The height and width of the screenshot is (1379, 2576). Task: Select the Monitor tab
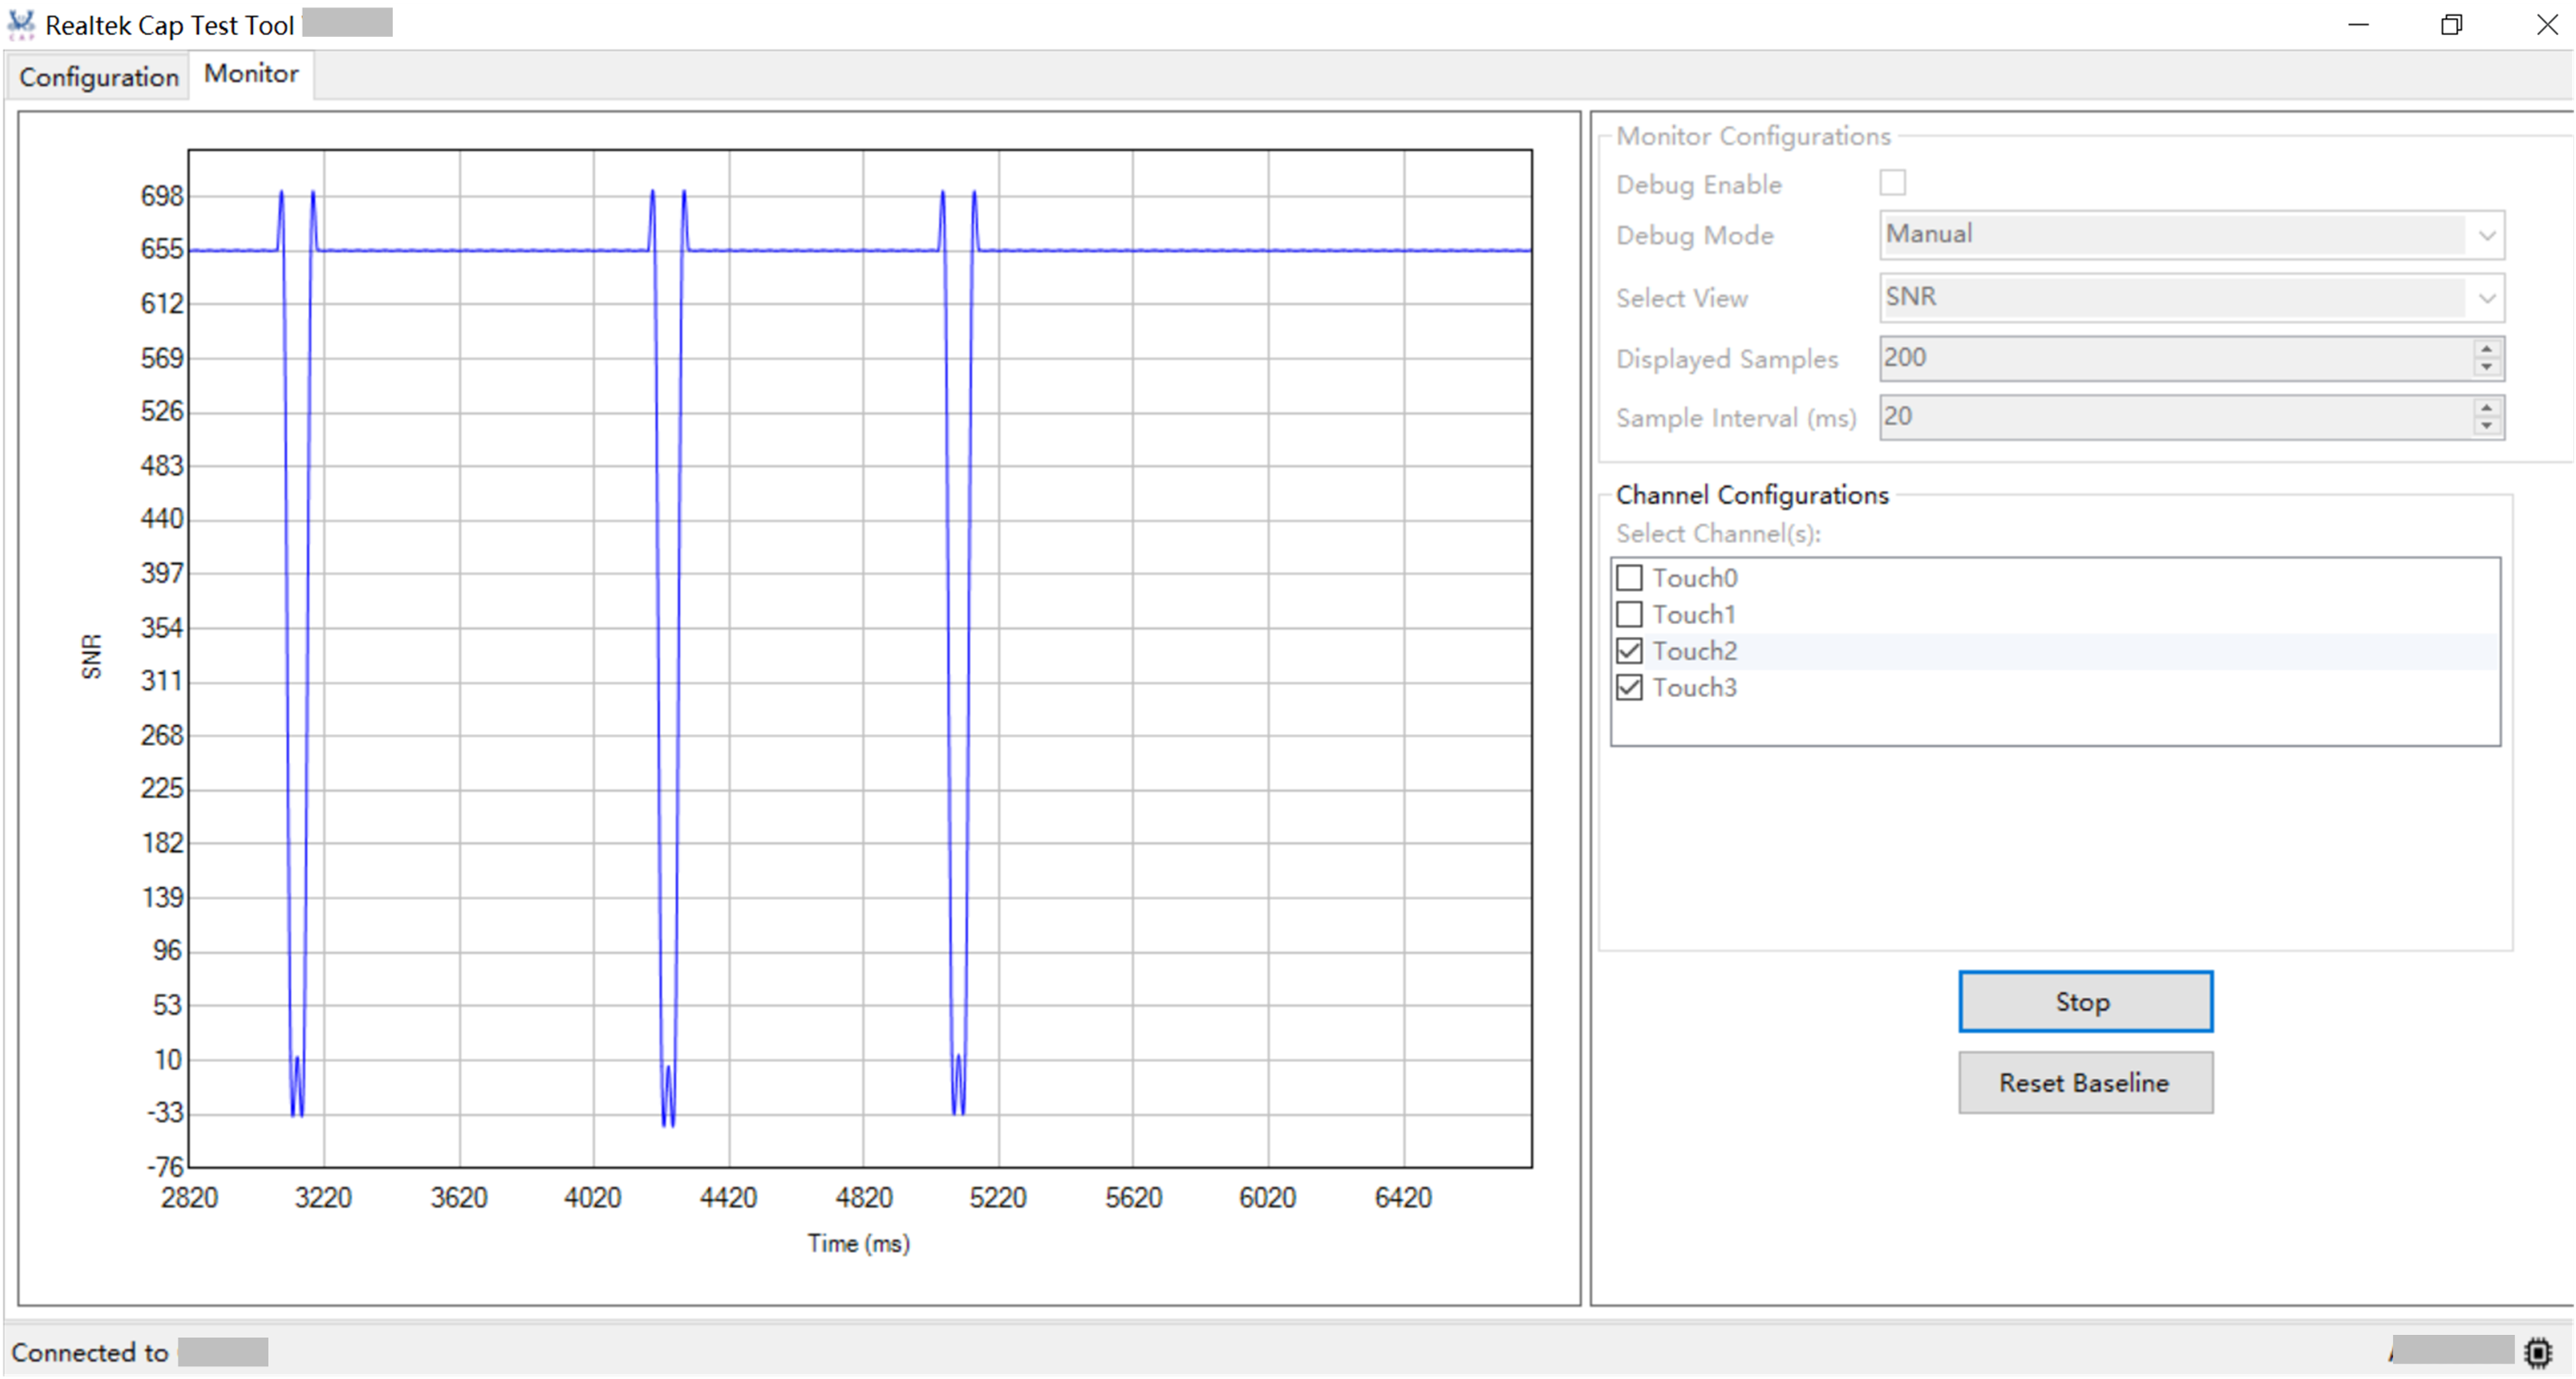(251, 74)
